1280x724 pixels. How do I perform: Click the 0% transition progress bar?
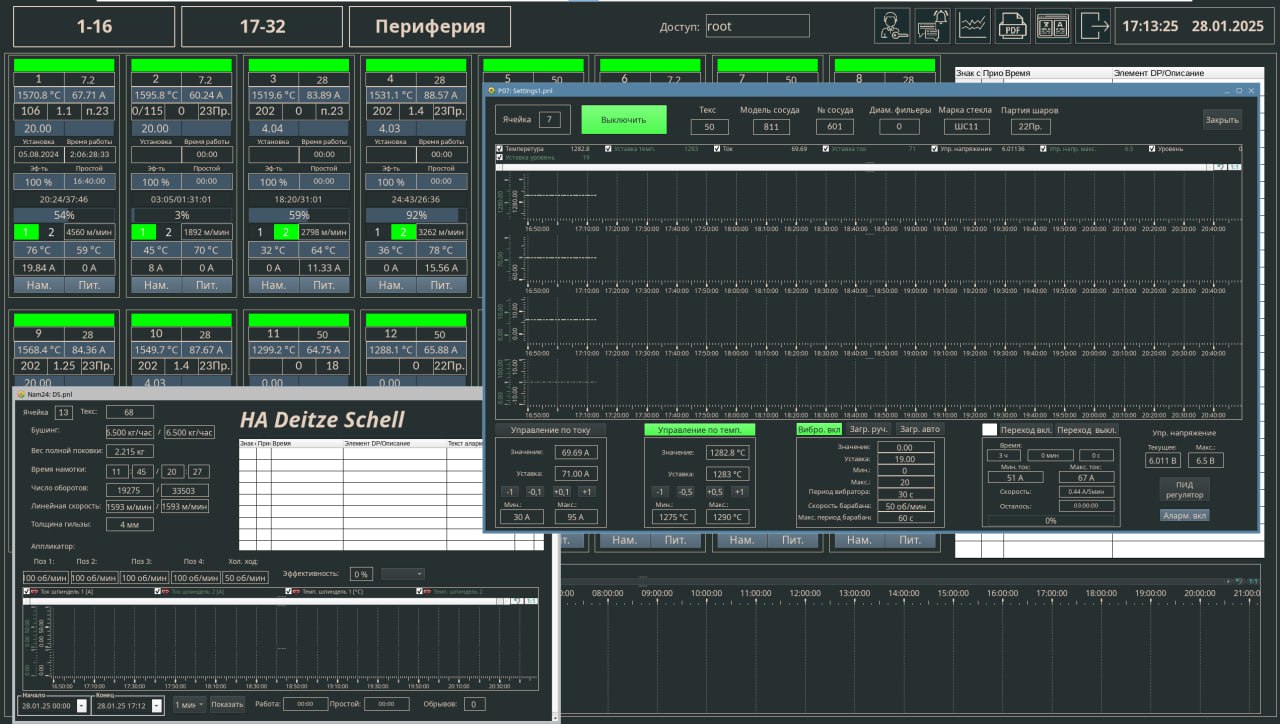(x=1051, y=520)
